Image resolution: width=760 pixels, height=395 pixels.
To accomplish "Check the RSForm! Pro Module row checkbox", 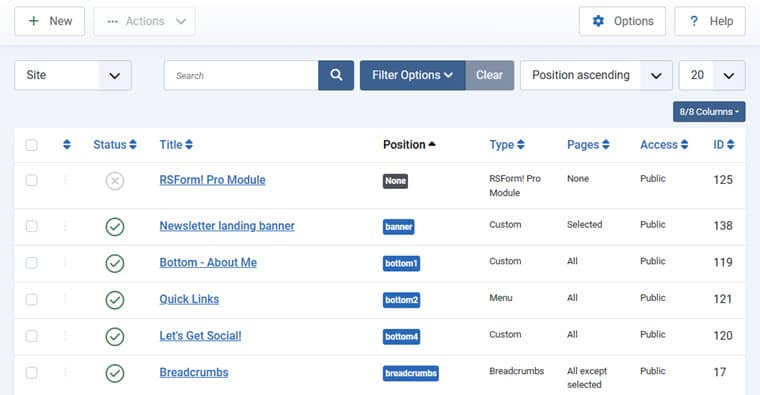I will coord(32,180).
